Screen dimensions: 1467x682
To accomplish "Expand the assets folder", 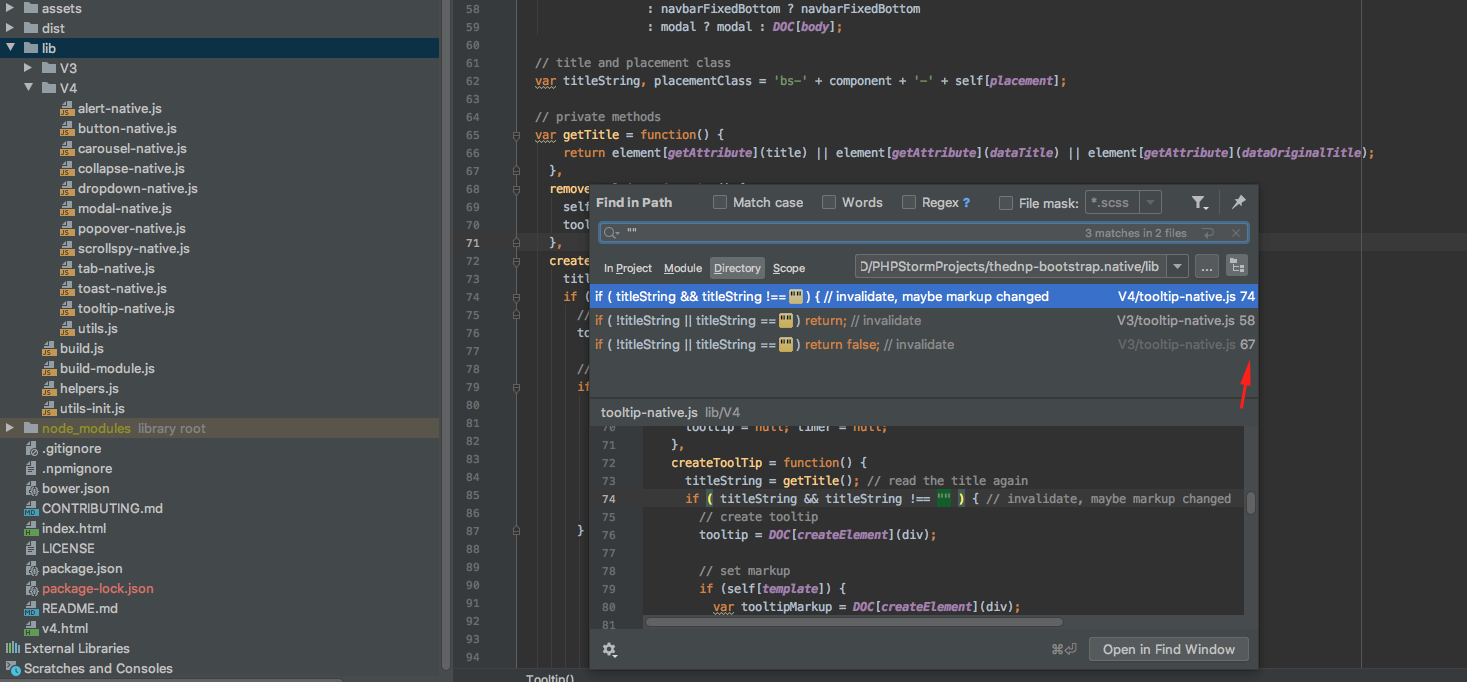I will [x=11, y=8].
